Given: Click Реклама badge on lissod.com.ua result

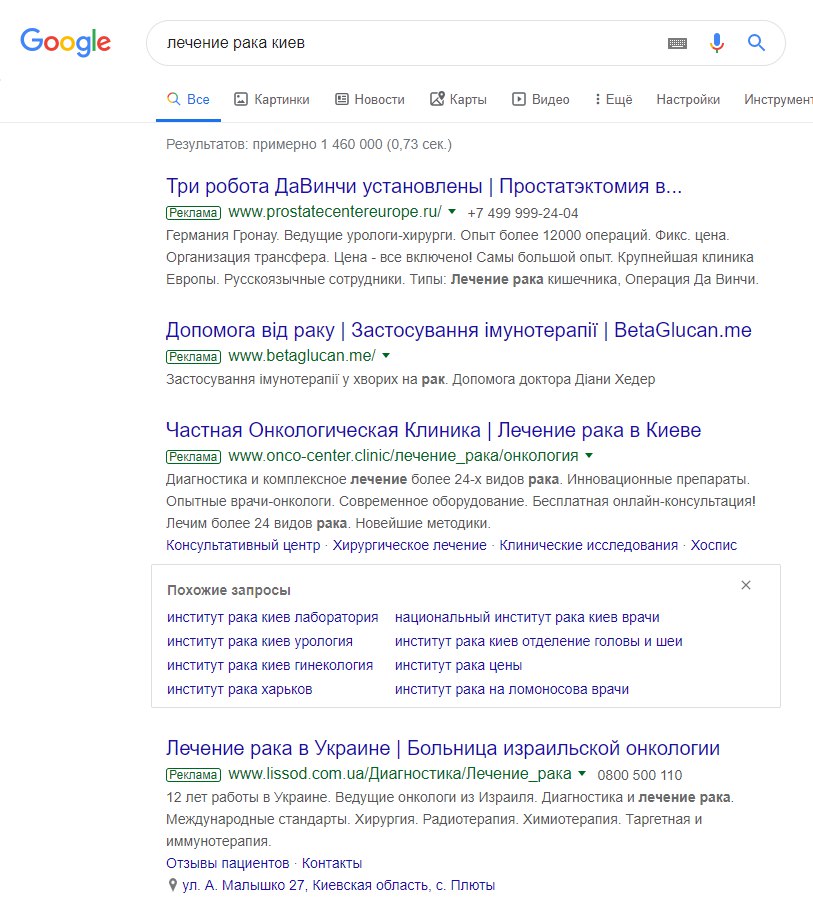Looking at the screenshot, I should coord(194,774).
